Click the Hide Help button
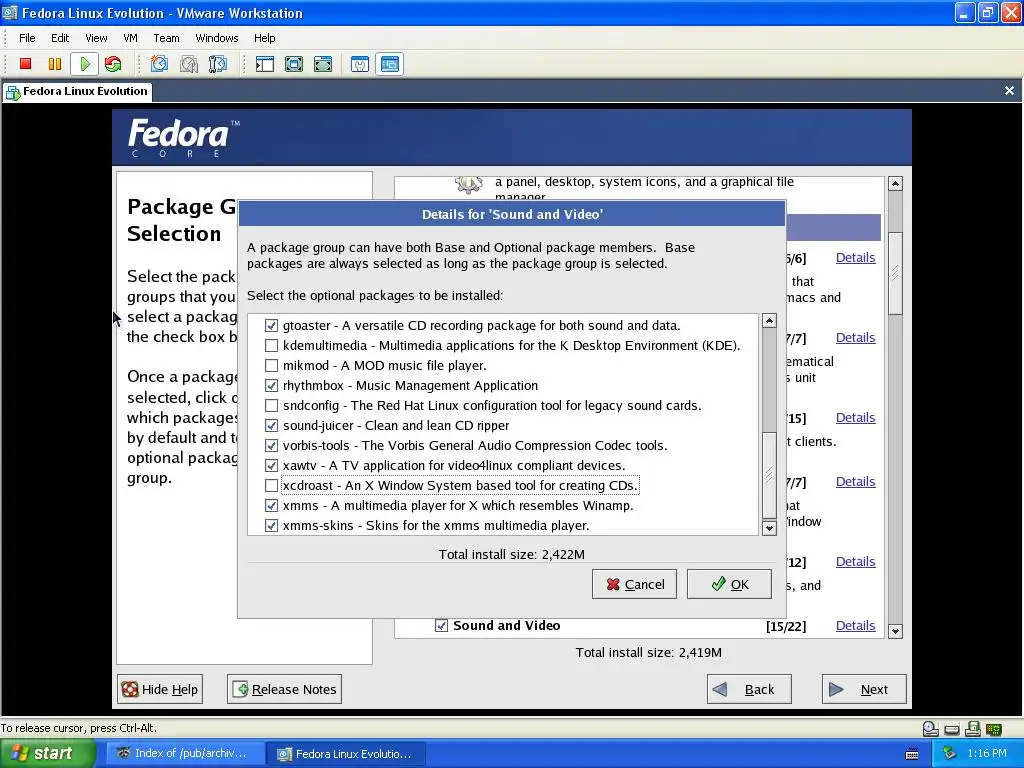1024x768 pixels. click(160, 690)
